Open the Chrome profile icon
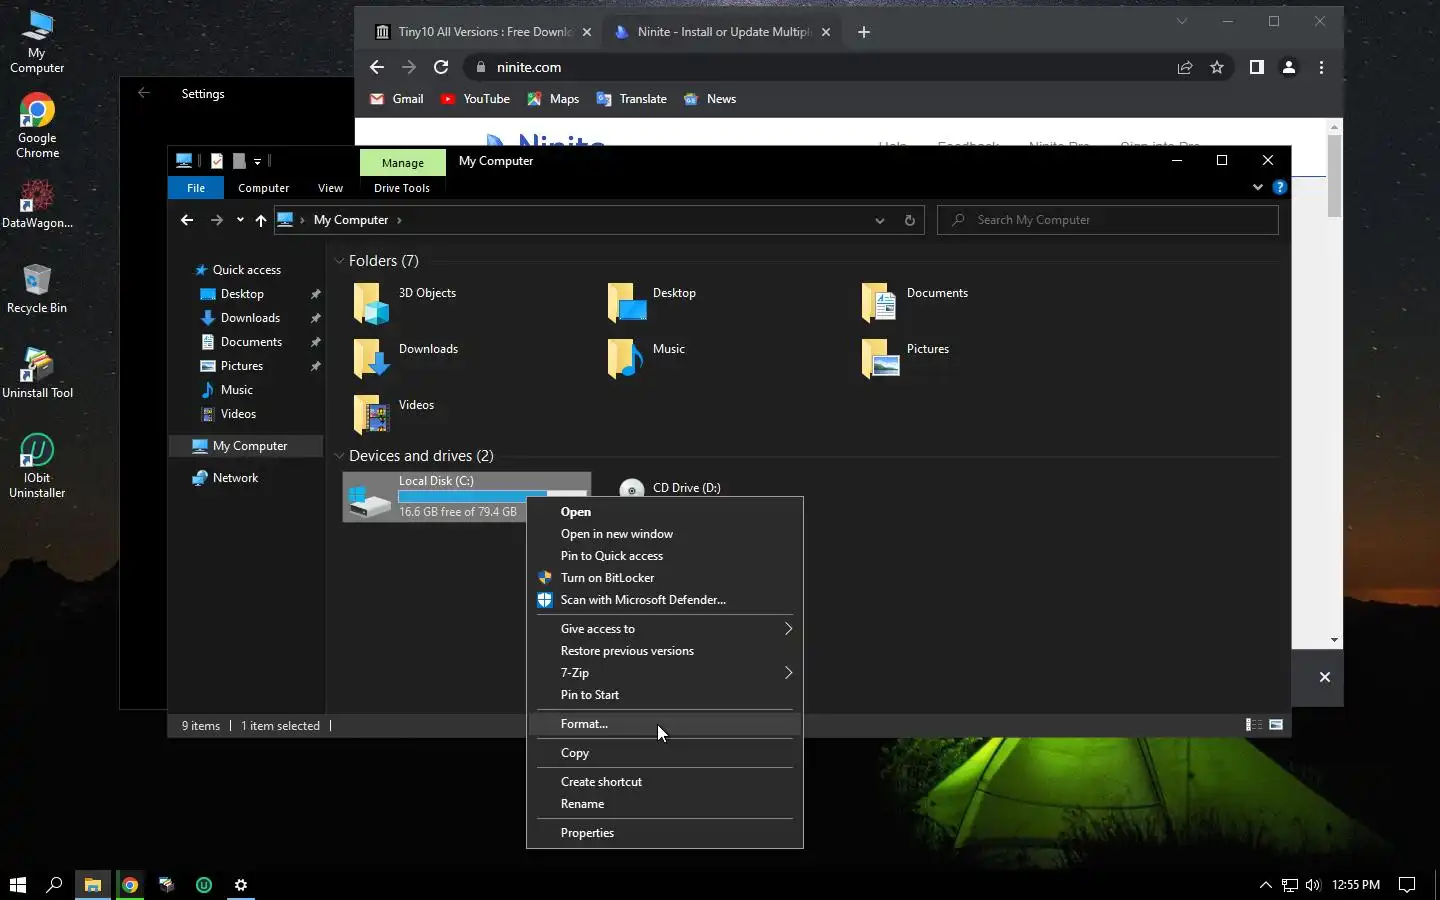Image resolution: width=1440 pixels, height=900 pixels. pos(1289,67)
